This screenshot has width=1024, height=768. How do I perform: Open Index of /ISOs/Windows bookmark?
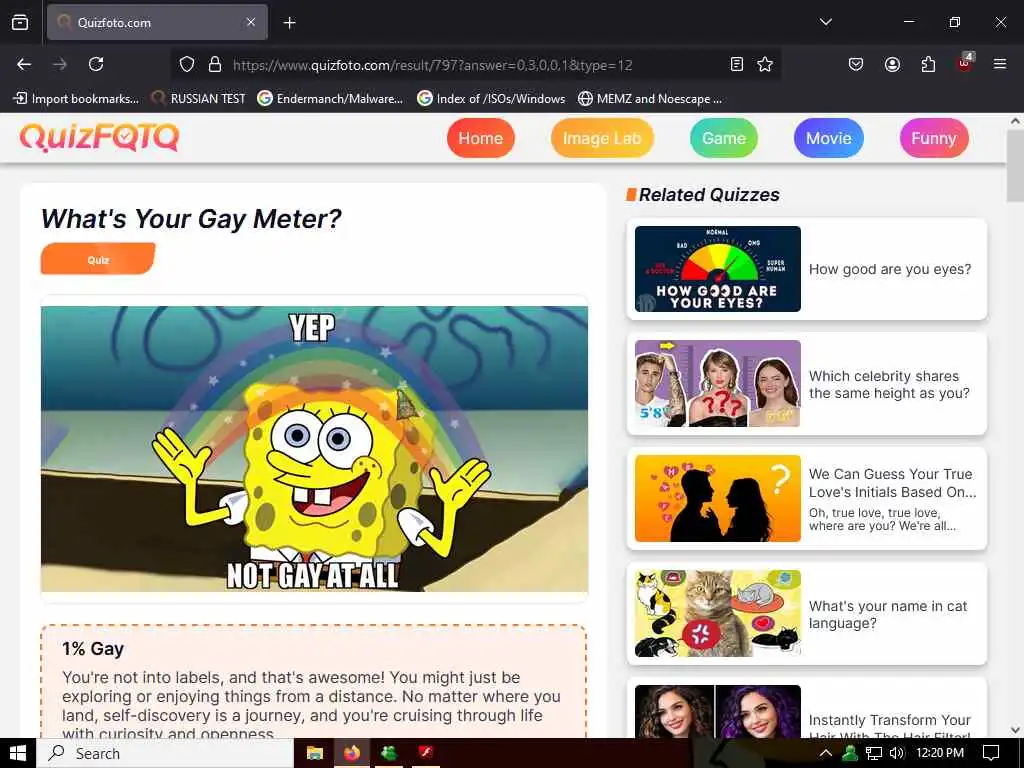(491, 99)
